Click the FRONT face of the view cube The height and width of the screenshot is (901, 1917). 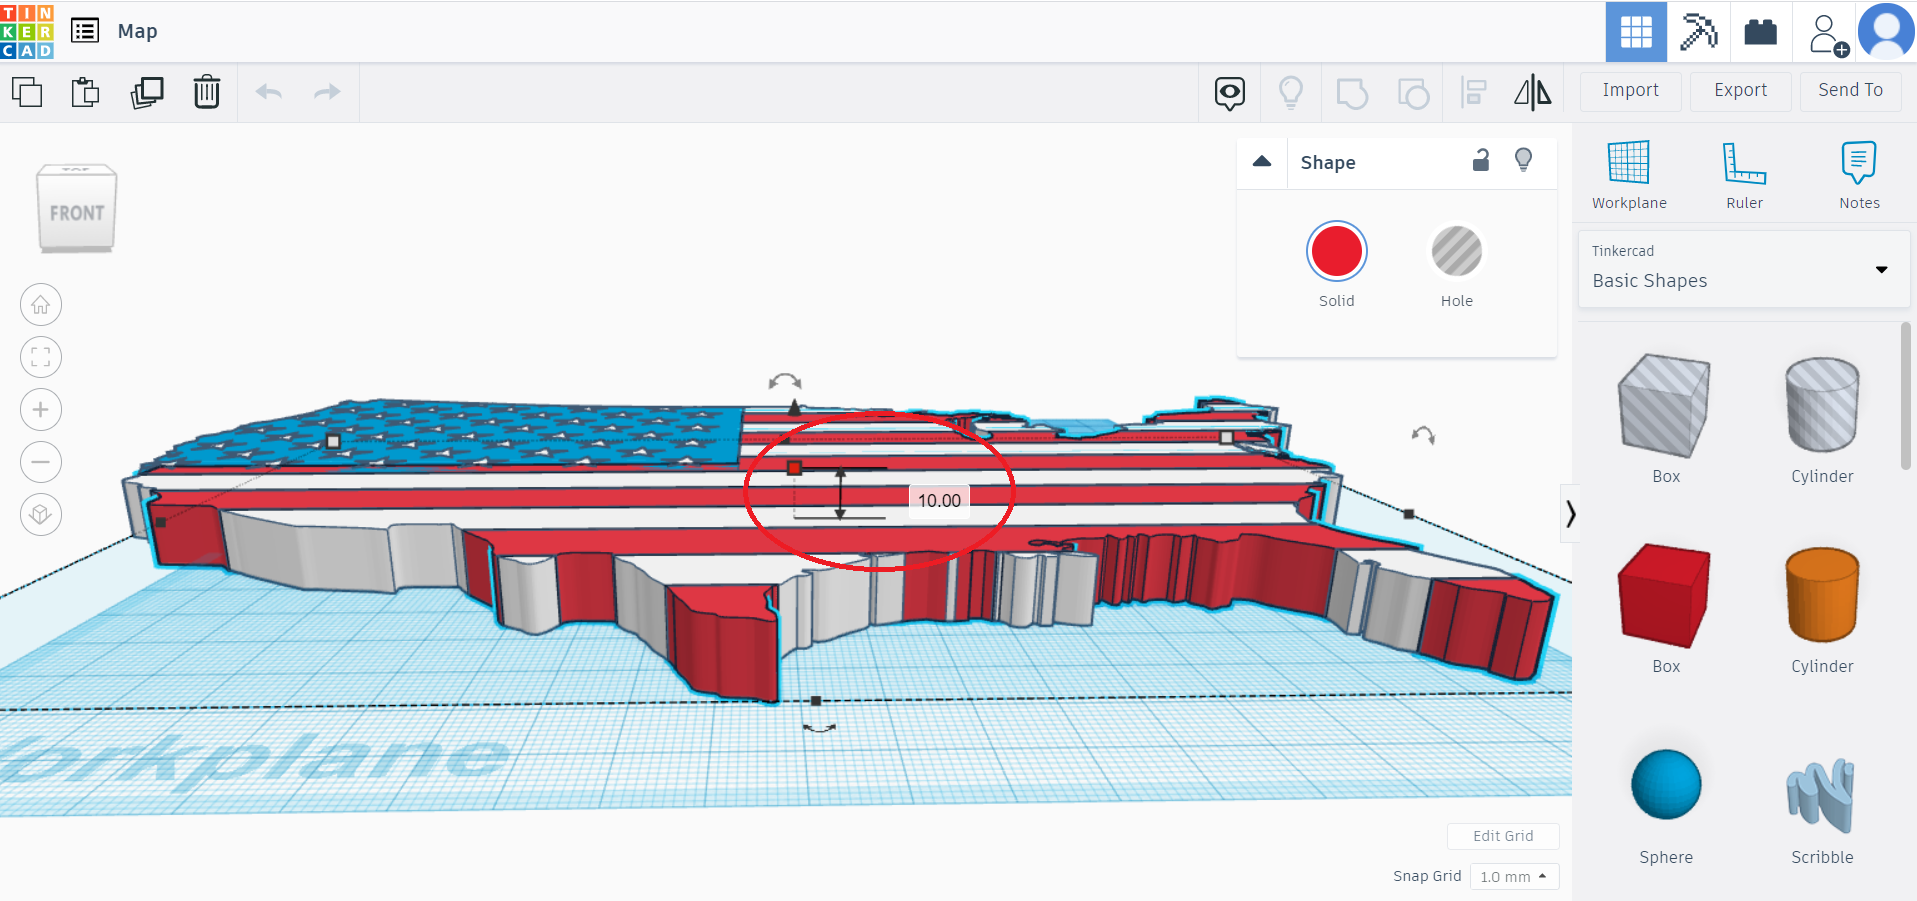[x=77, y=213]
